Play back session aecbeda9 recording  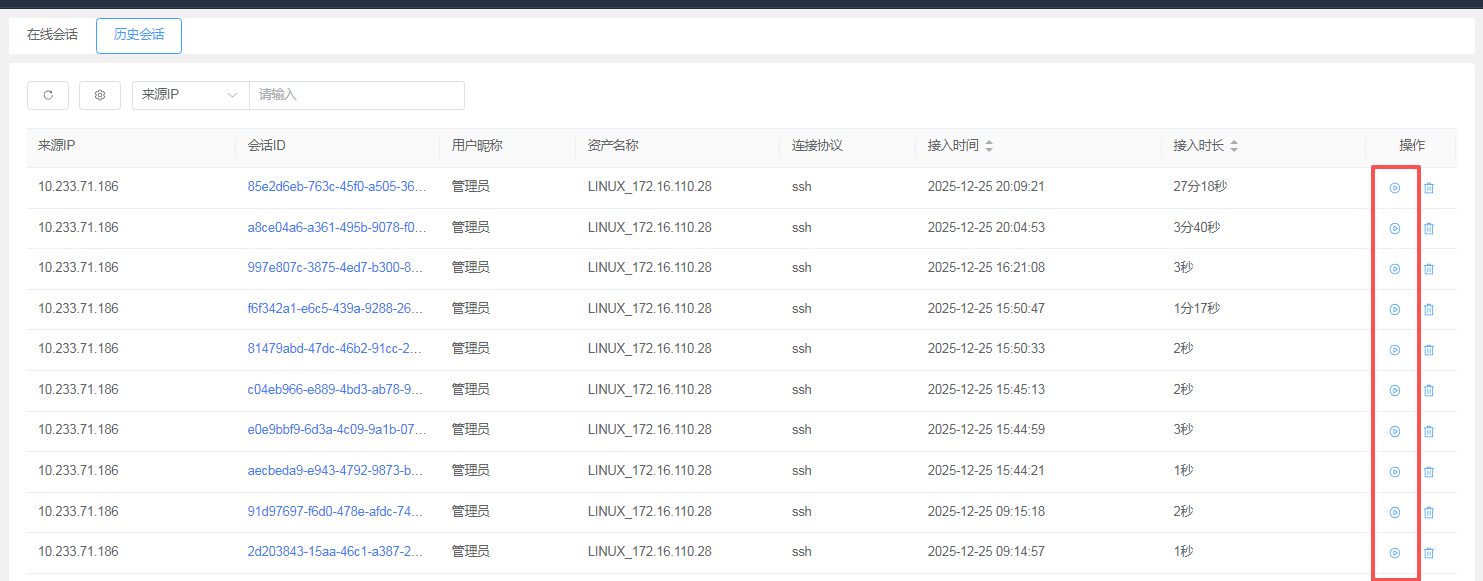coord(1395,472)
